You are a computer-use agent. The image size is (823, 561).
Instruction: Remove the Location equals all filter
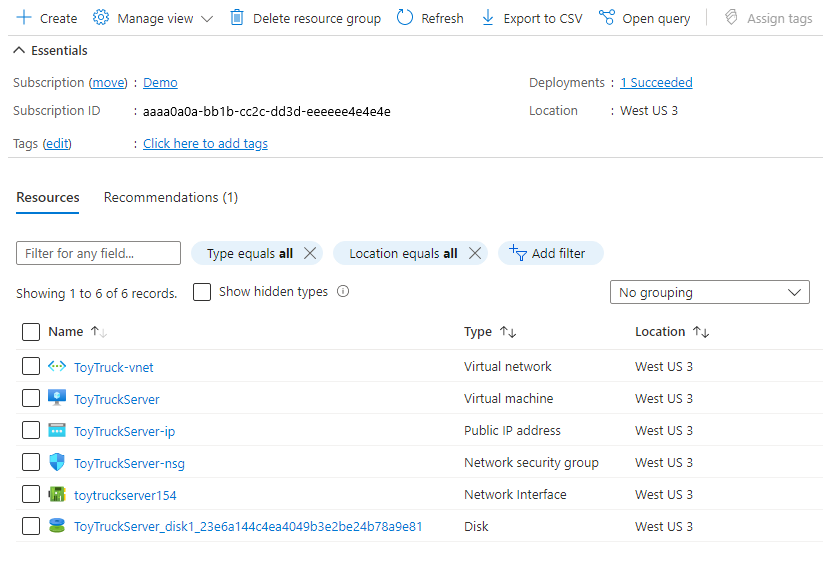tap(475, 253)
